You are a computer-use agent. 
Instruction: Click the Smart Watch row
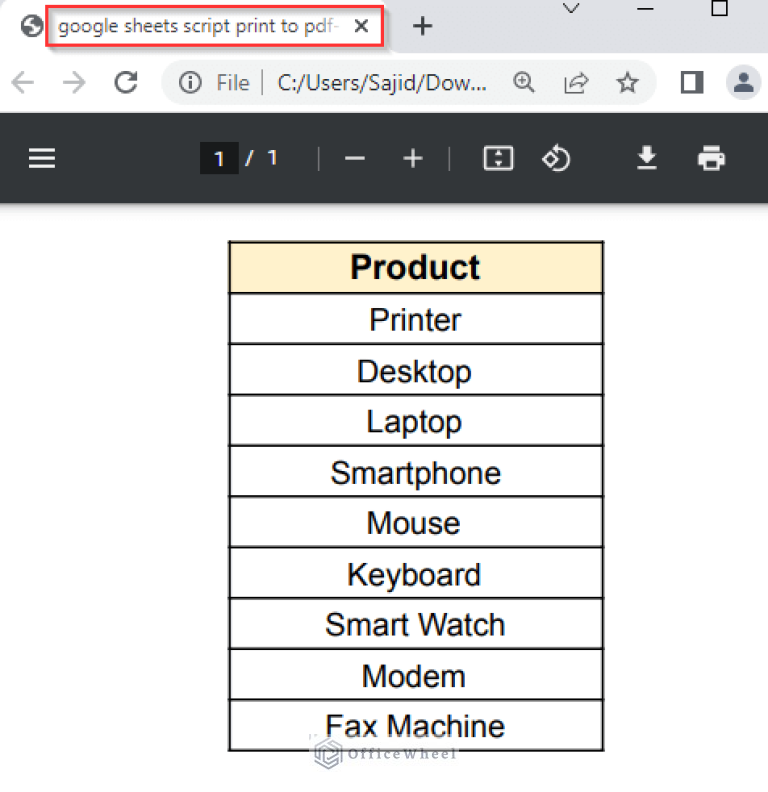coord(416,624)
